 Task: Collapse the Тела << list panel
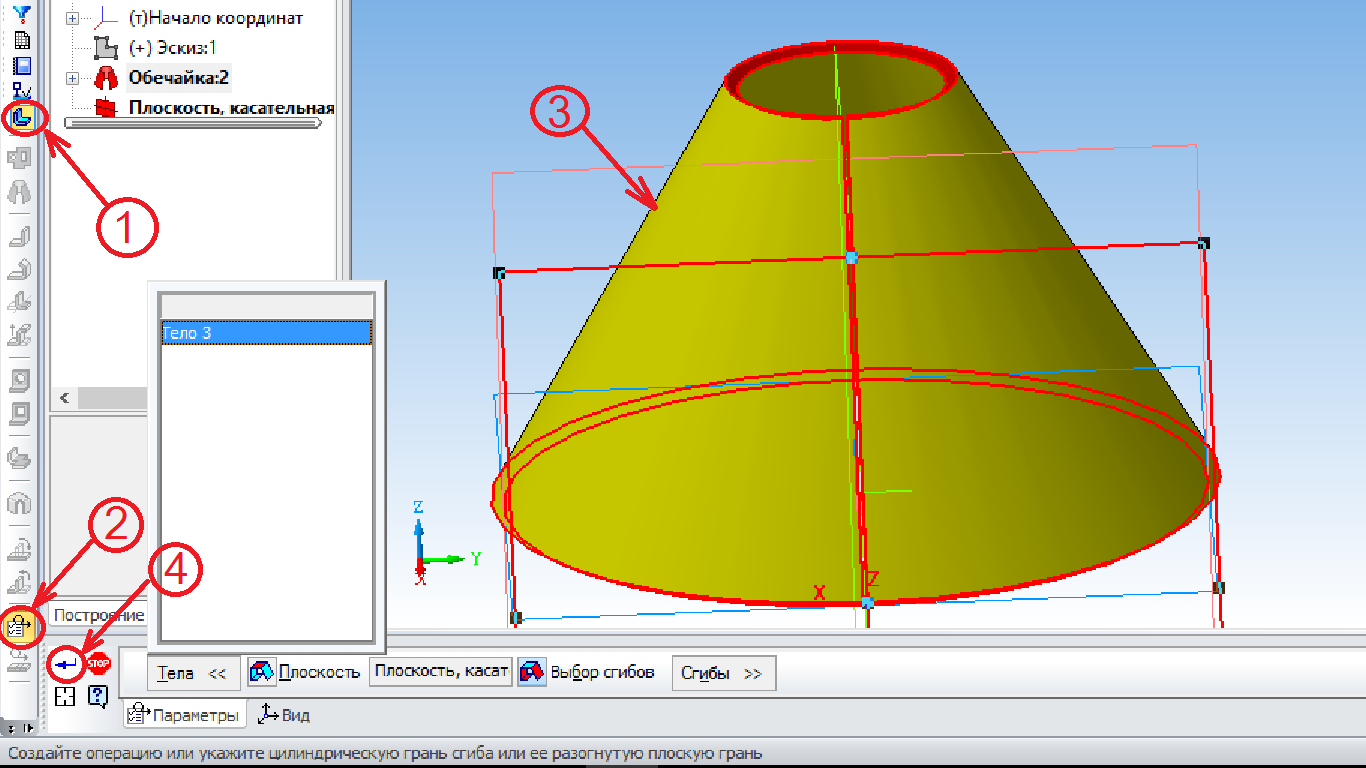tap(194, 673)
